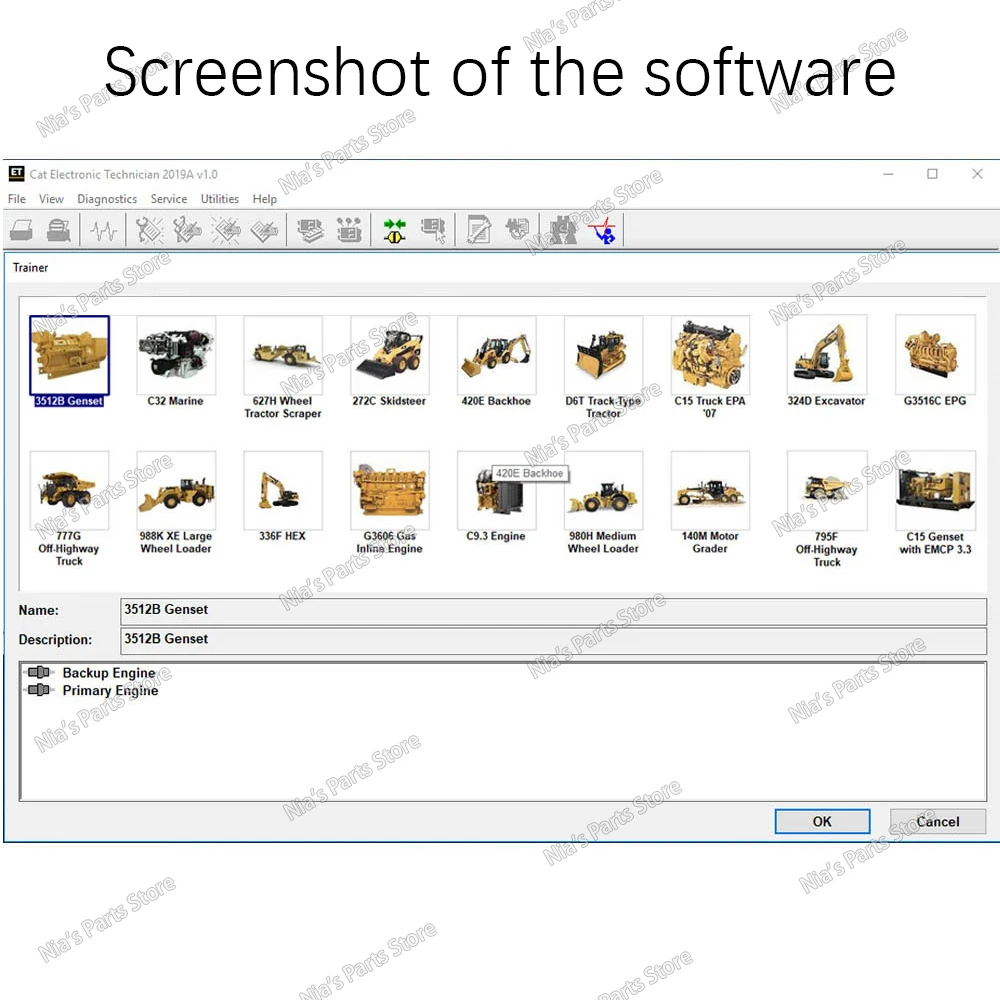Click the greyed-out figures toolbar icon
This screenshot has height=1000, width=1000.
coord(563,230)
